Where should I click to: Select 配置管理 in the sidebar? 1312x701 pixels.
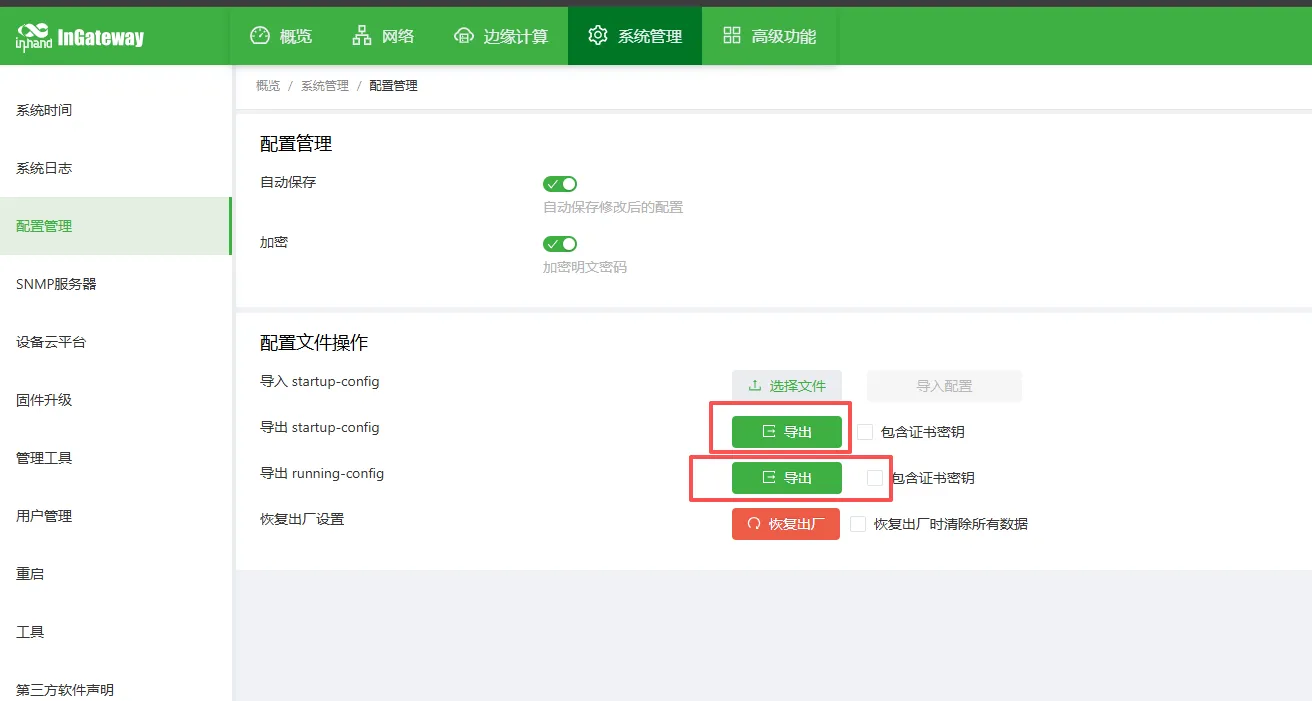click(115, 226)
